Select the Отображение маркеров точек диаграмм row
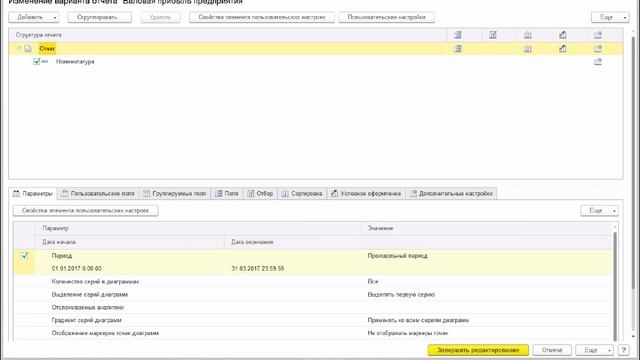Viewport: 640px width, 360px height. click(313, 333)
